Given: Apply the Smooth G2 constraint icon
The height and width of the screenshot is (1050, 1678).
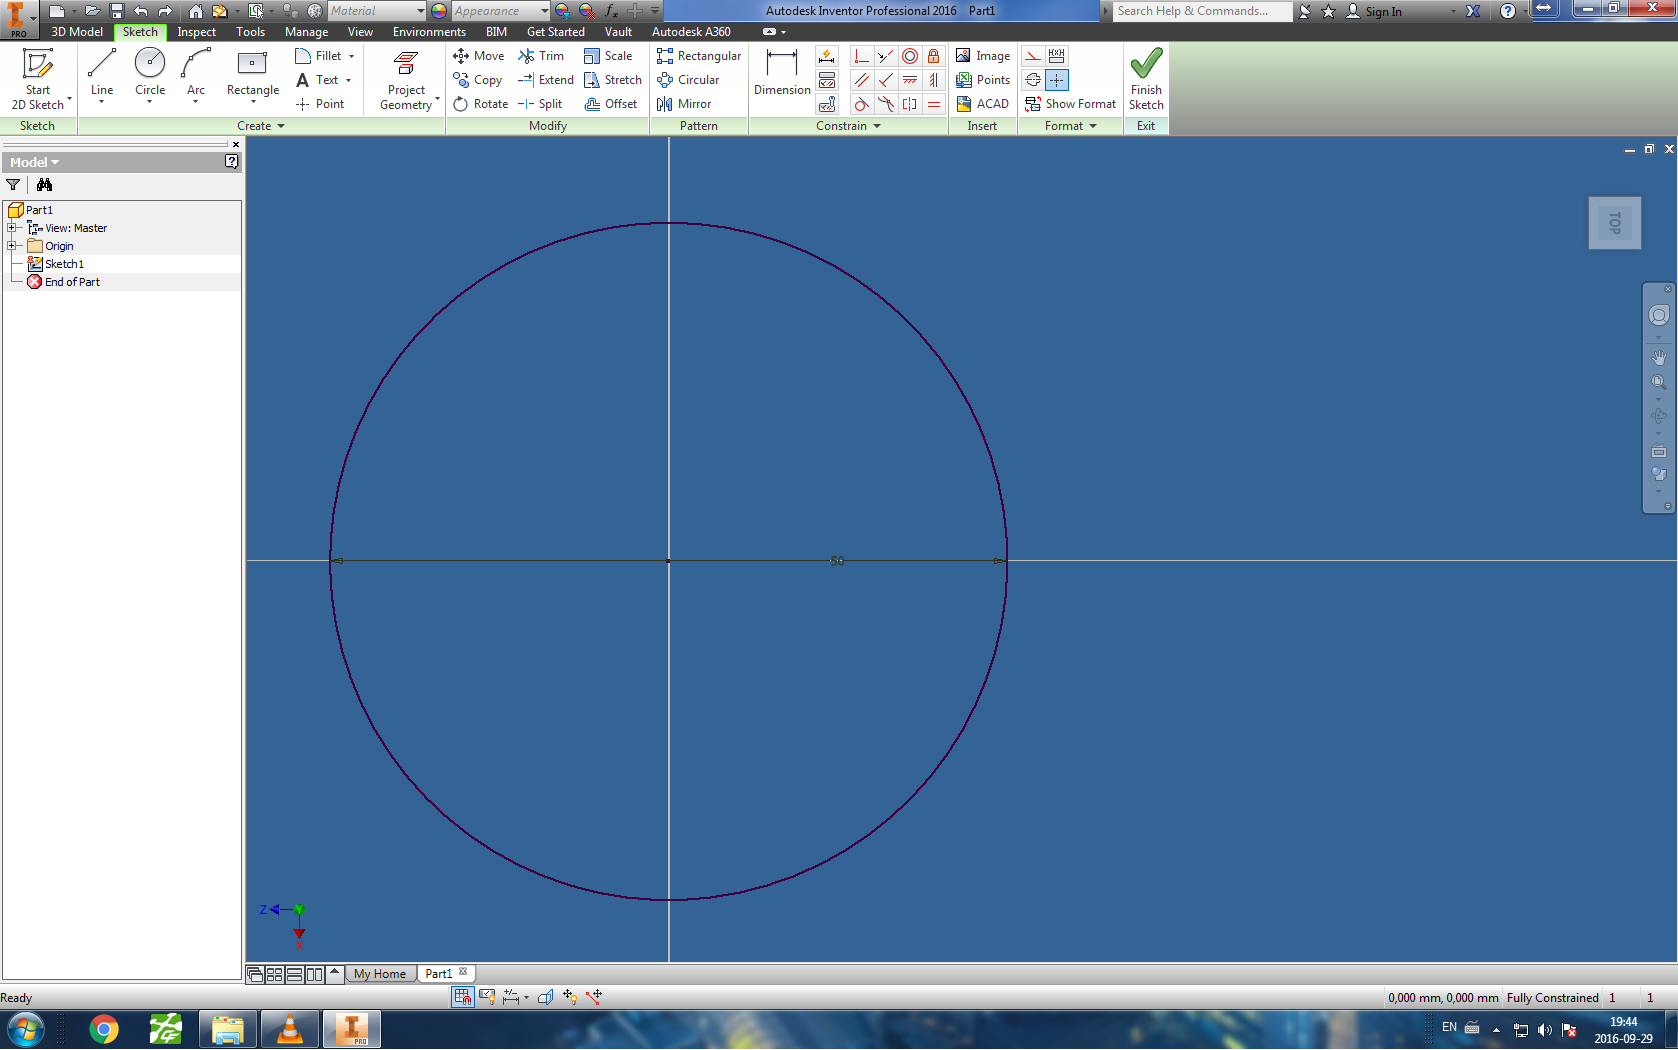Looking at the screenshot, I should coord(885,104).
